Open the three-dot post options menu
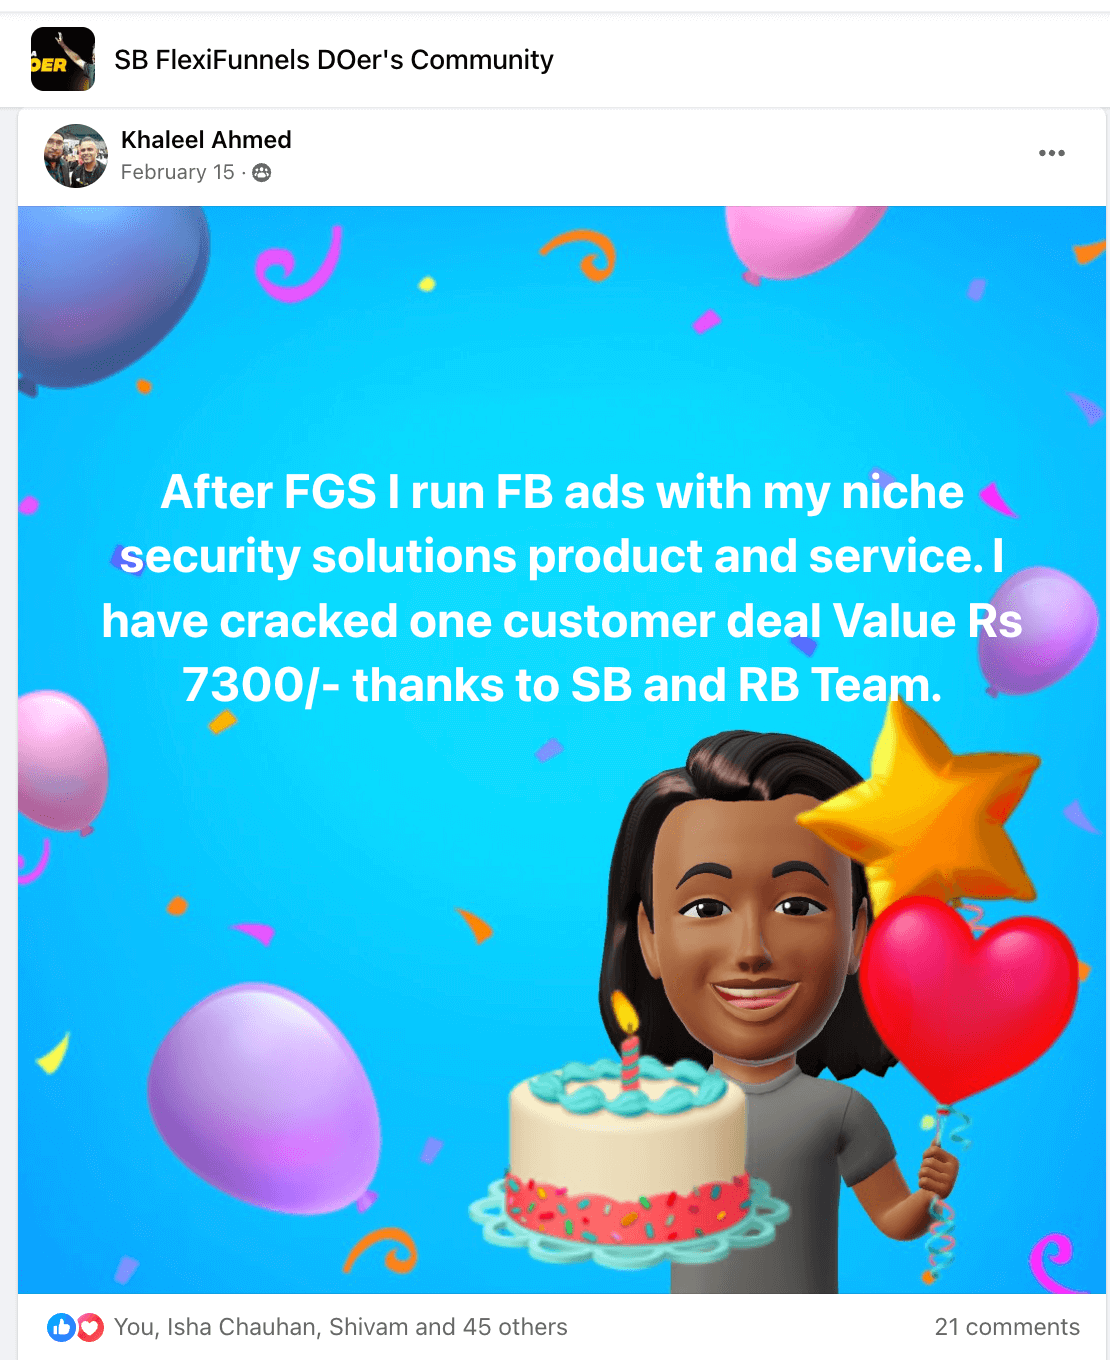1110x1360 pixels. coord(1051,153)
